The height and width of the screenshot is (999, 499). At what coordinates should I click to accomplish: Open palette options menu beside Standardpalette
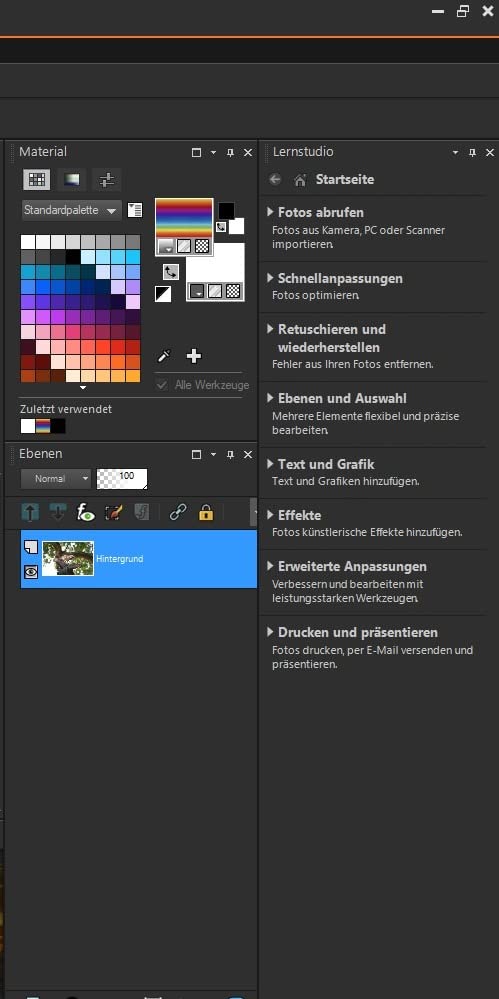[x=134, y=210]
